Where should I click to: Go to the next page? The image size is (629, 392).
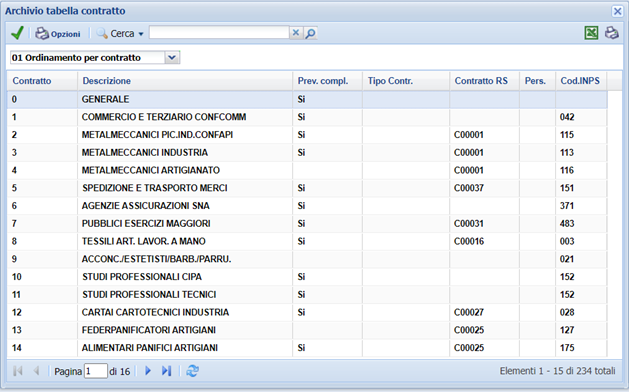pos(148,371)
